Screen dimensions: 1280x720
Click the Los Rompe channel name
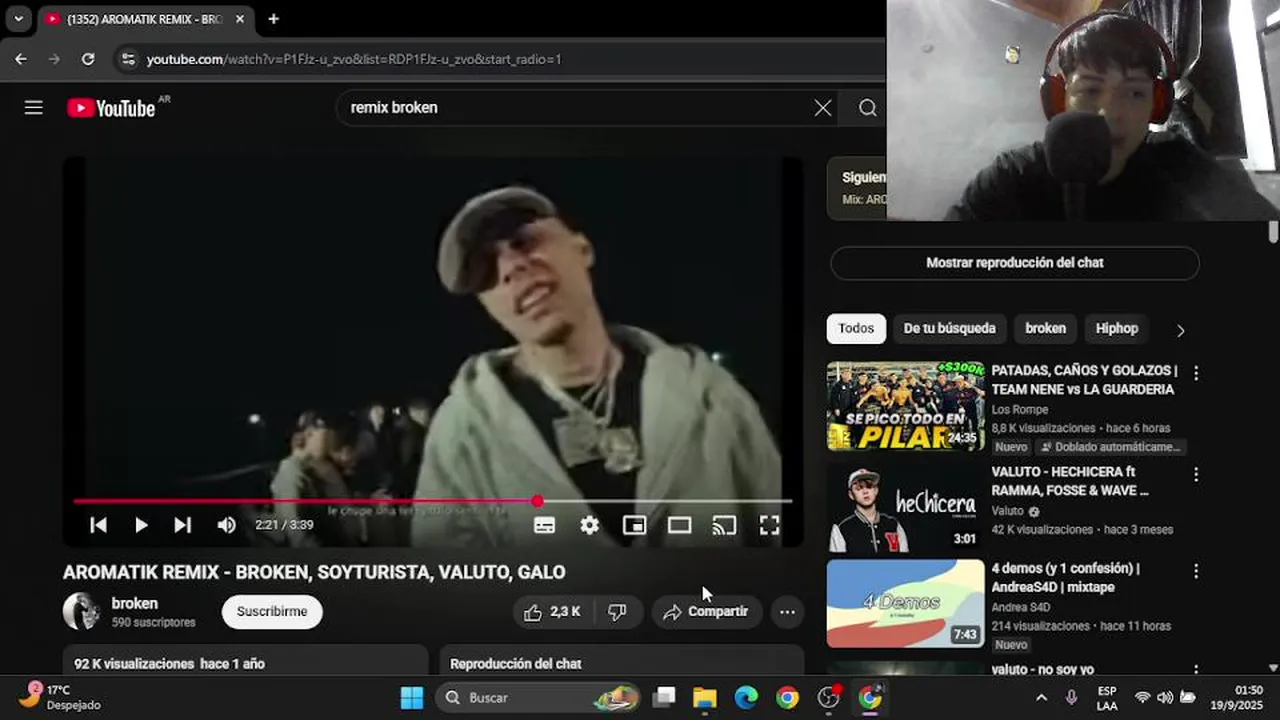(x=1020, y=410)
